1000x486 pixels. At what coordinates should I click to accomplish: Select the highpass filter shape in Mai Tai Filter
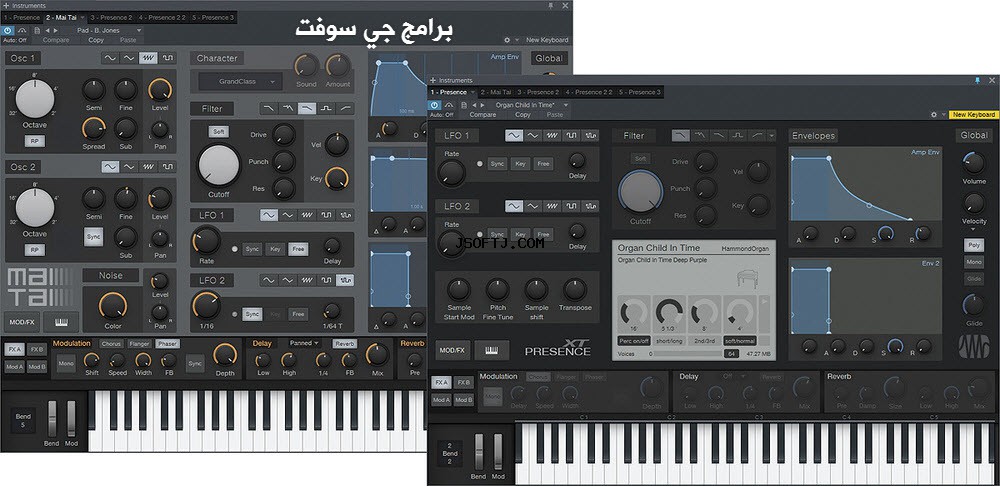[345, 108]
